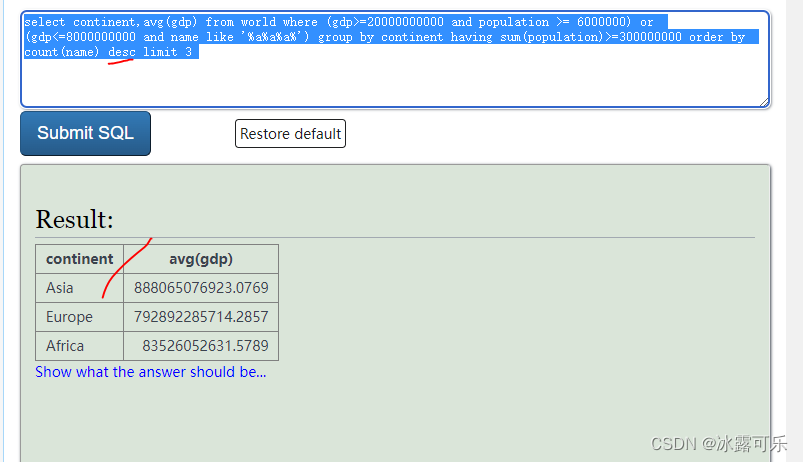Click the Restore default button
Image resolution: width=803 pixels, height=462 pixels.
(x=290, y=134)
